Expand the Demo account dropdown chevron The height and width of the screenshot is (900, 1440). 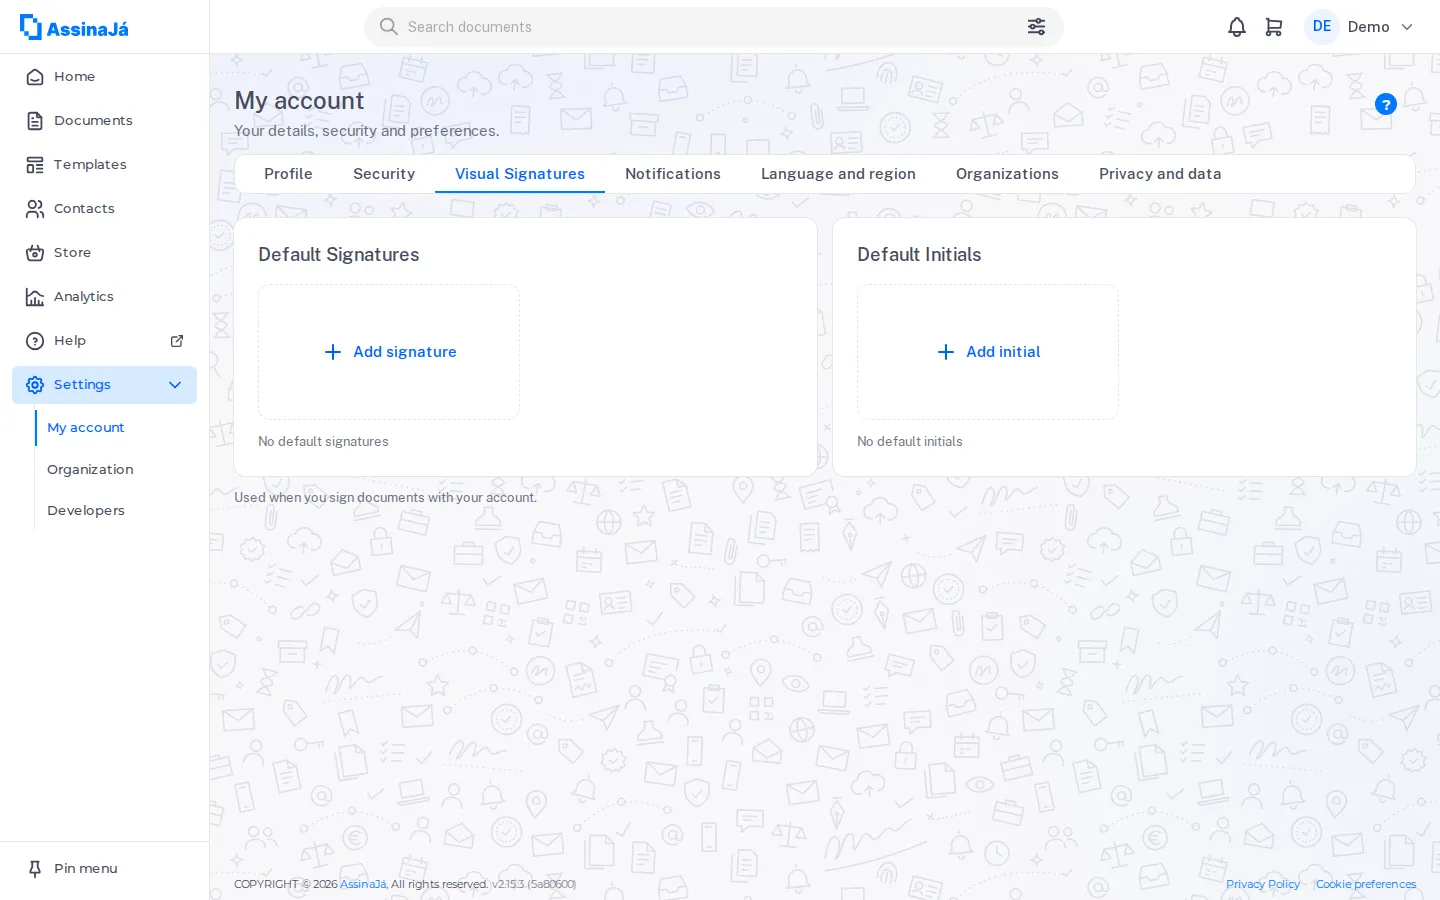pyautogui.click(x=1407, y=27)
